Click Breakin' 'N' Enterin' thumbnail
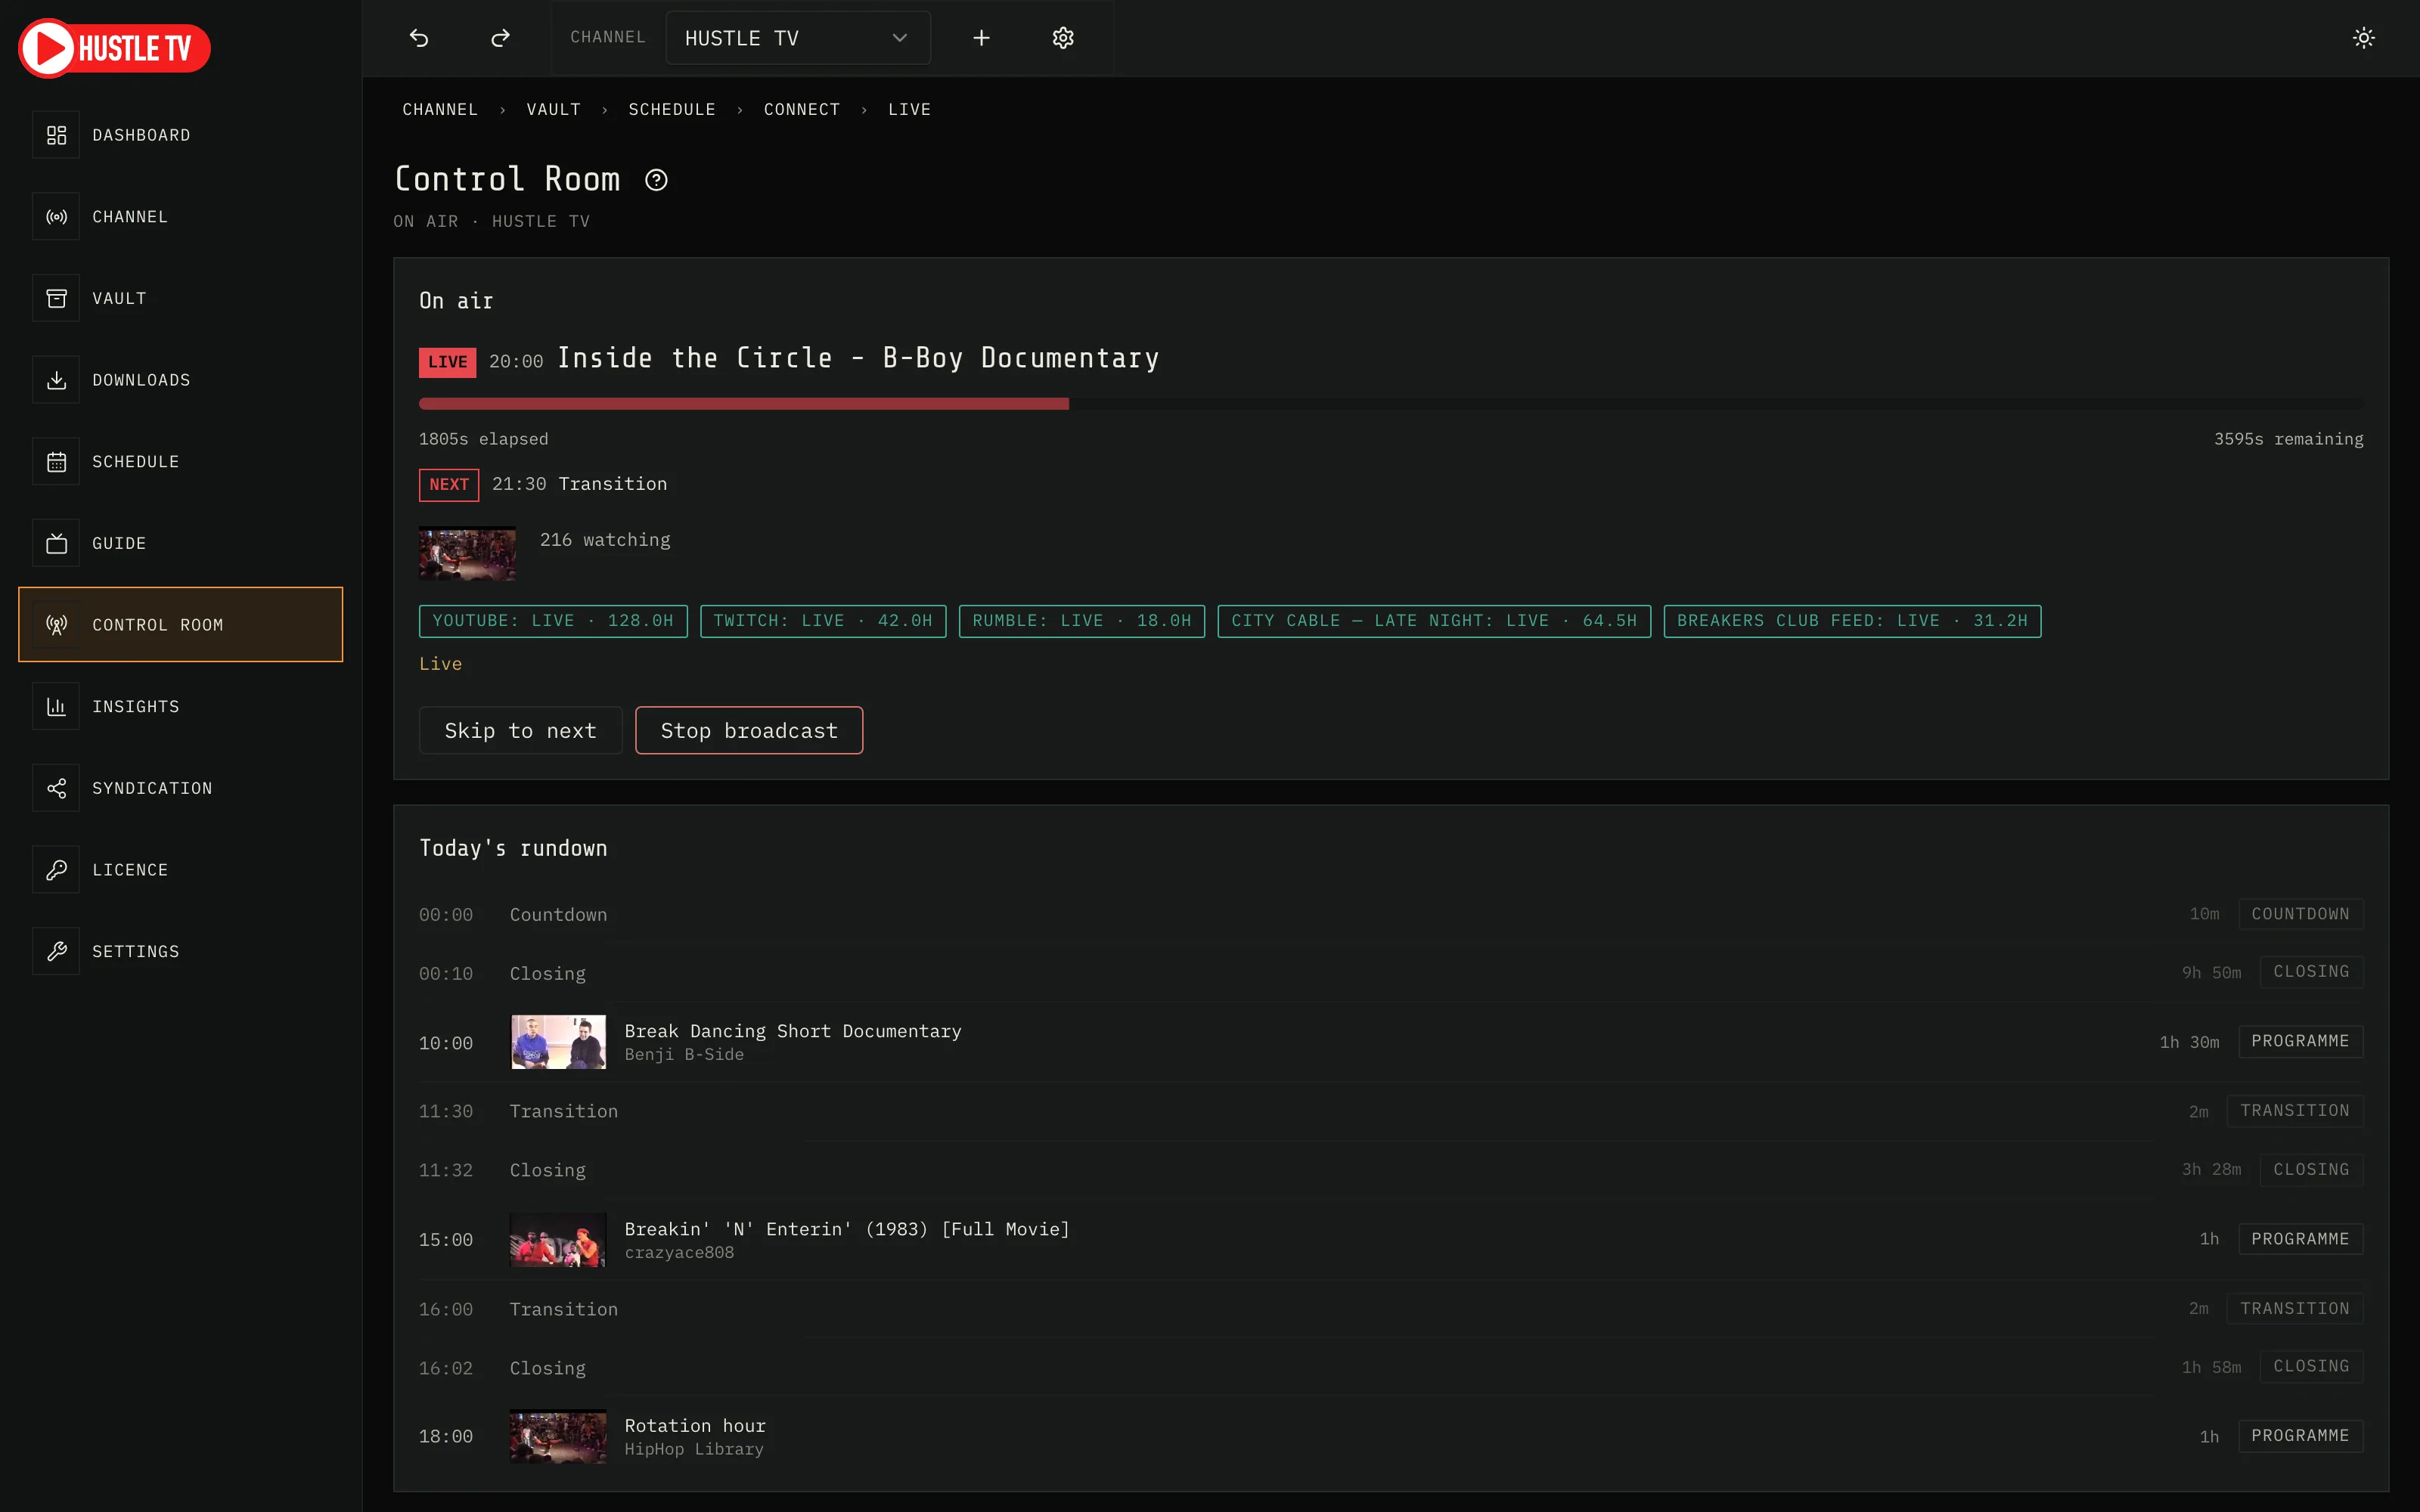 558,1240
